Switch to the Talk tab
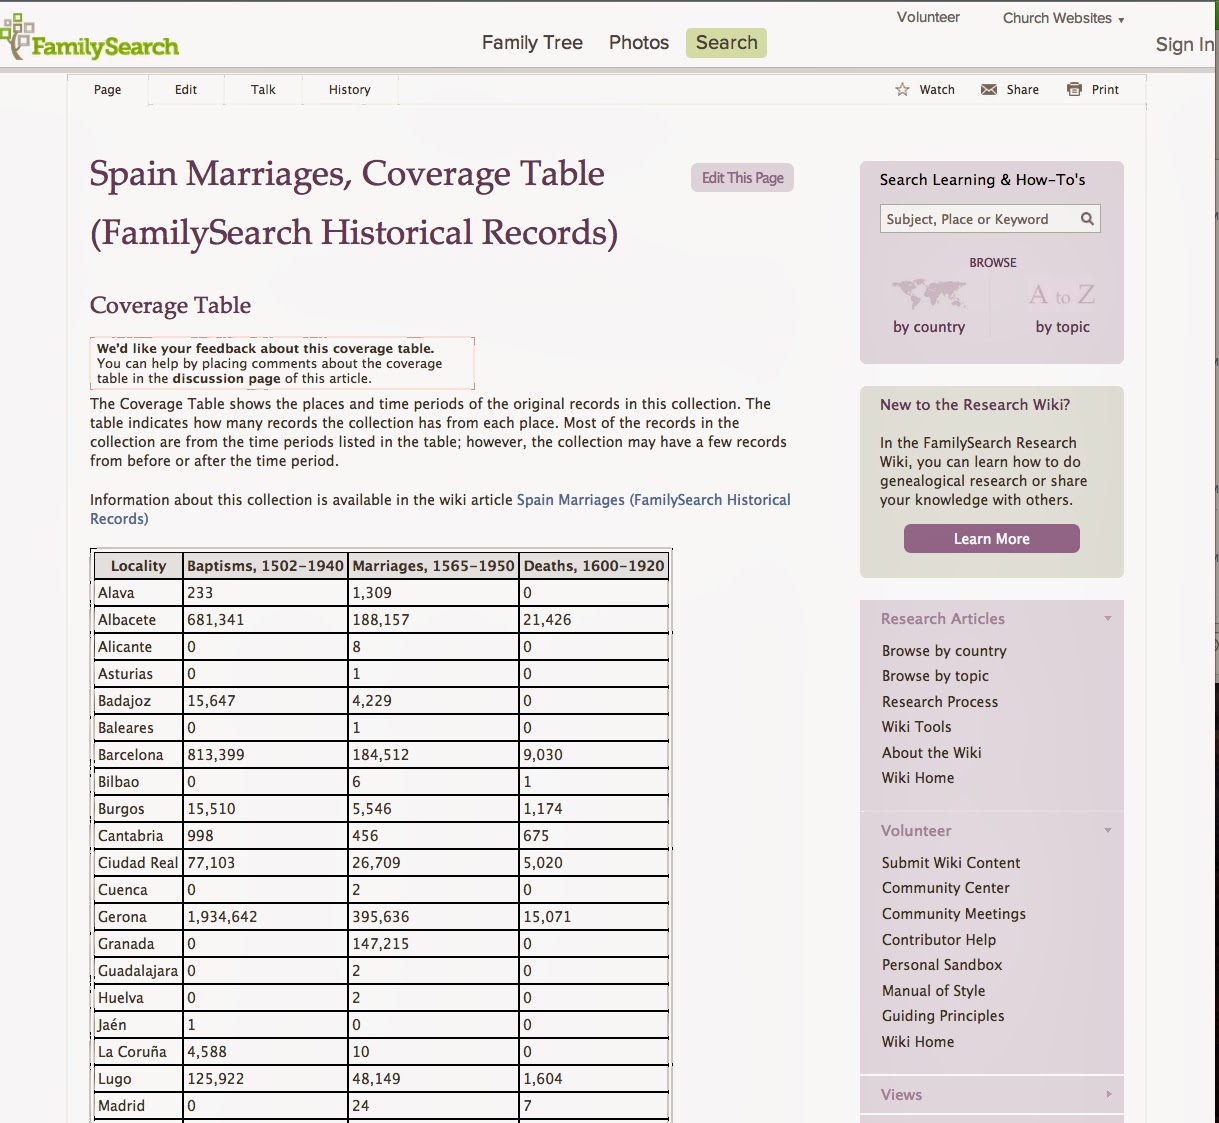This screenshot has height=1123, width=1219. [263, 90]
